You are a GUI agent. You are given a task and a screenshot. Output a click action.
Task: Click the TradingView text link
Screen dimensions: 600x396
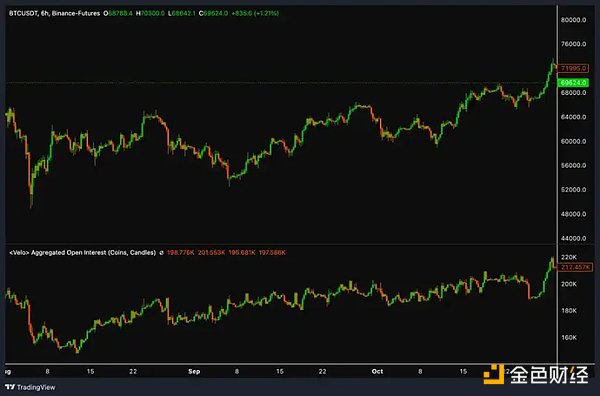(x=36, y=388)
